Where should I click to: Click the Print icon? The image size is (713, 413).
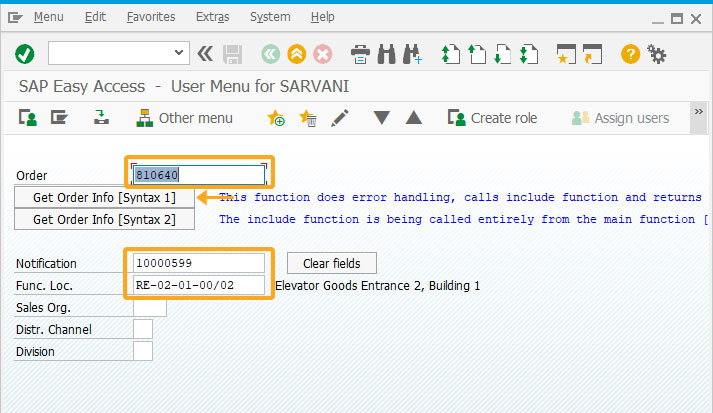tap(361, 55)
